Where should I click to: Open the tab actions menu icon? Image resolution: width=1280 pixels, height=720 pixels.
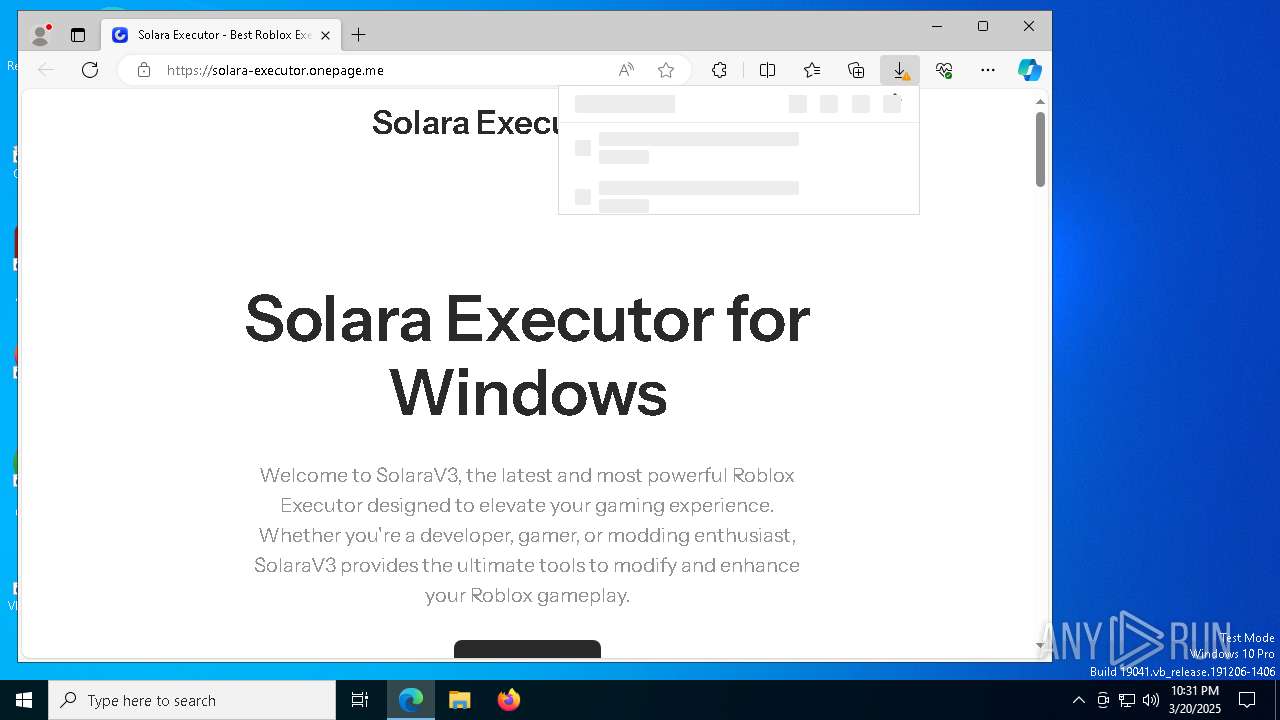(x=78, y=35)
